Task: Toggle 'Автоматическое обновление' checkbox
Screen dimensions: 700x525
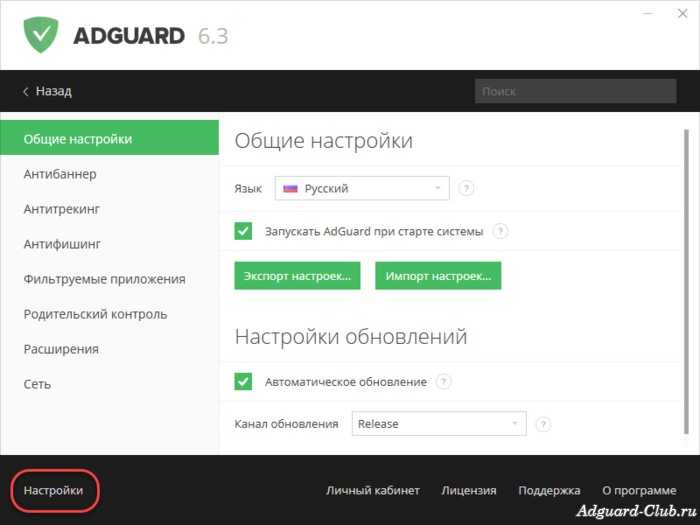Action: [x=243, y=382]
